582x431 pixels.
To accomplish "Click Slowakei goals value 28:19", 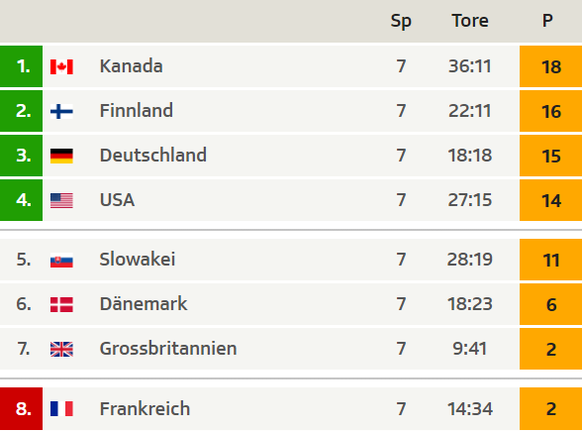I will 470,259.
